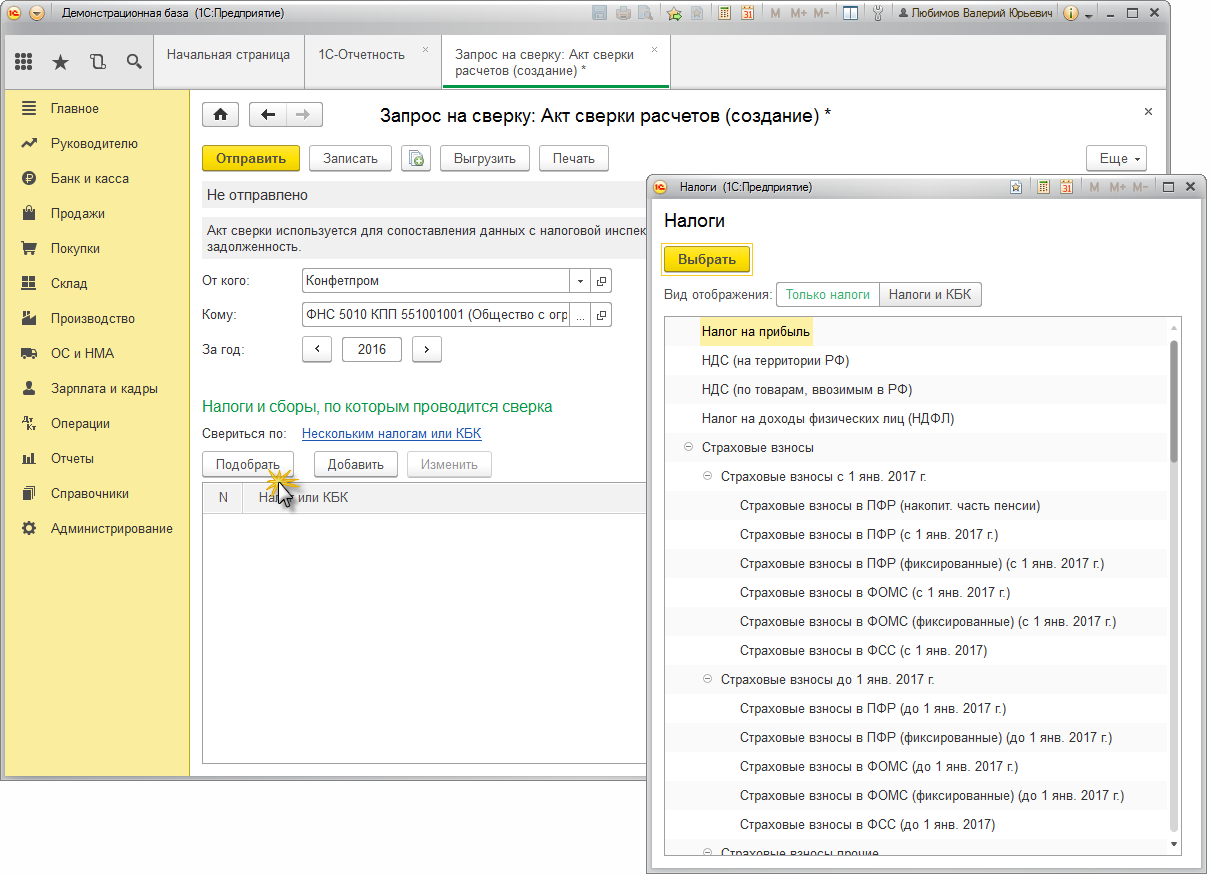Switch display to Налоги и КБК
1210x876 pixels.
pos(930,295)
